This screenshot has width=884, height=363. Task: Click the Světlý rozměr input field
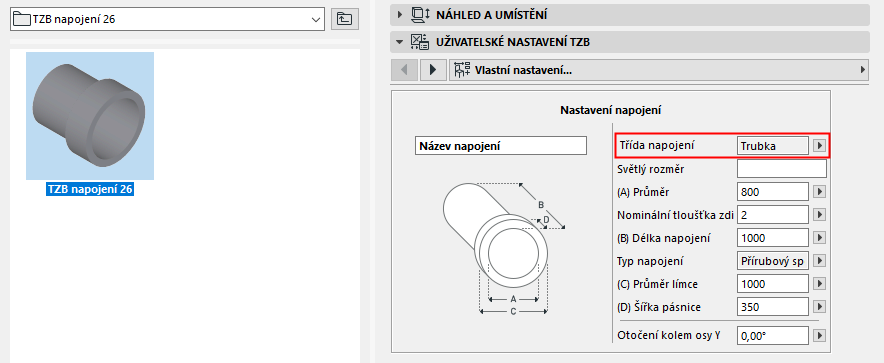pos(781,169)
